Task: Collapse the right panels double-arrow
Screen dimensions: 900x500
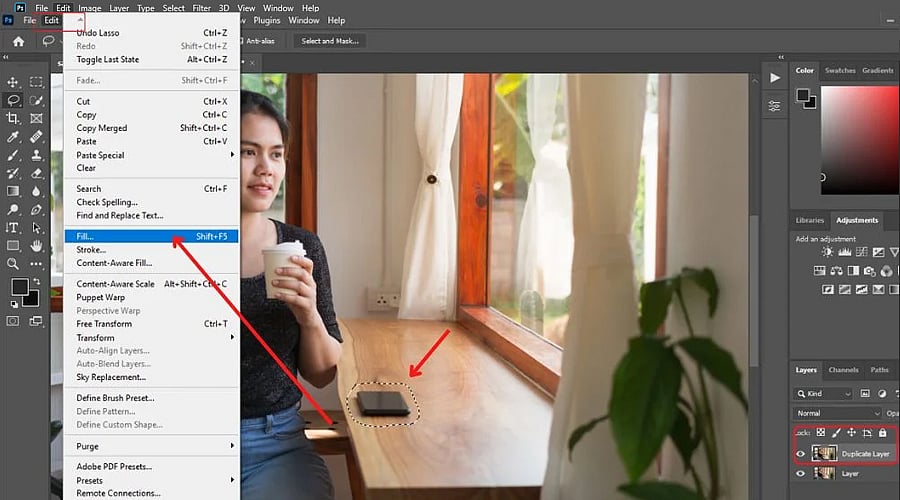Action: click(781, 57)
